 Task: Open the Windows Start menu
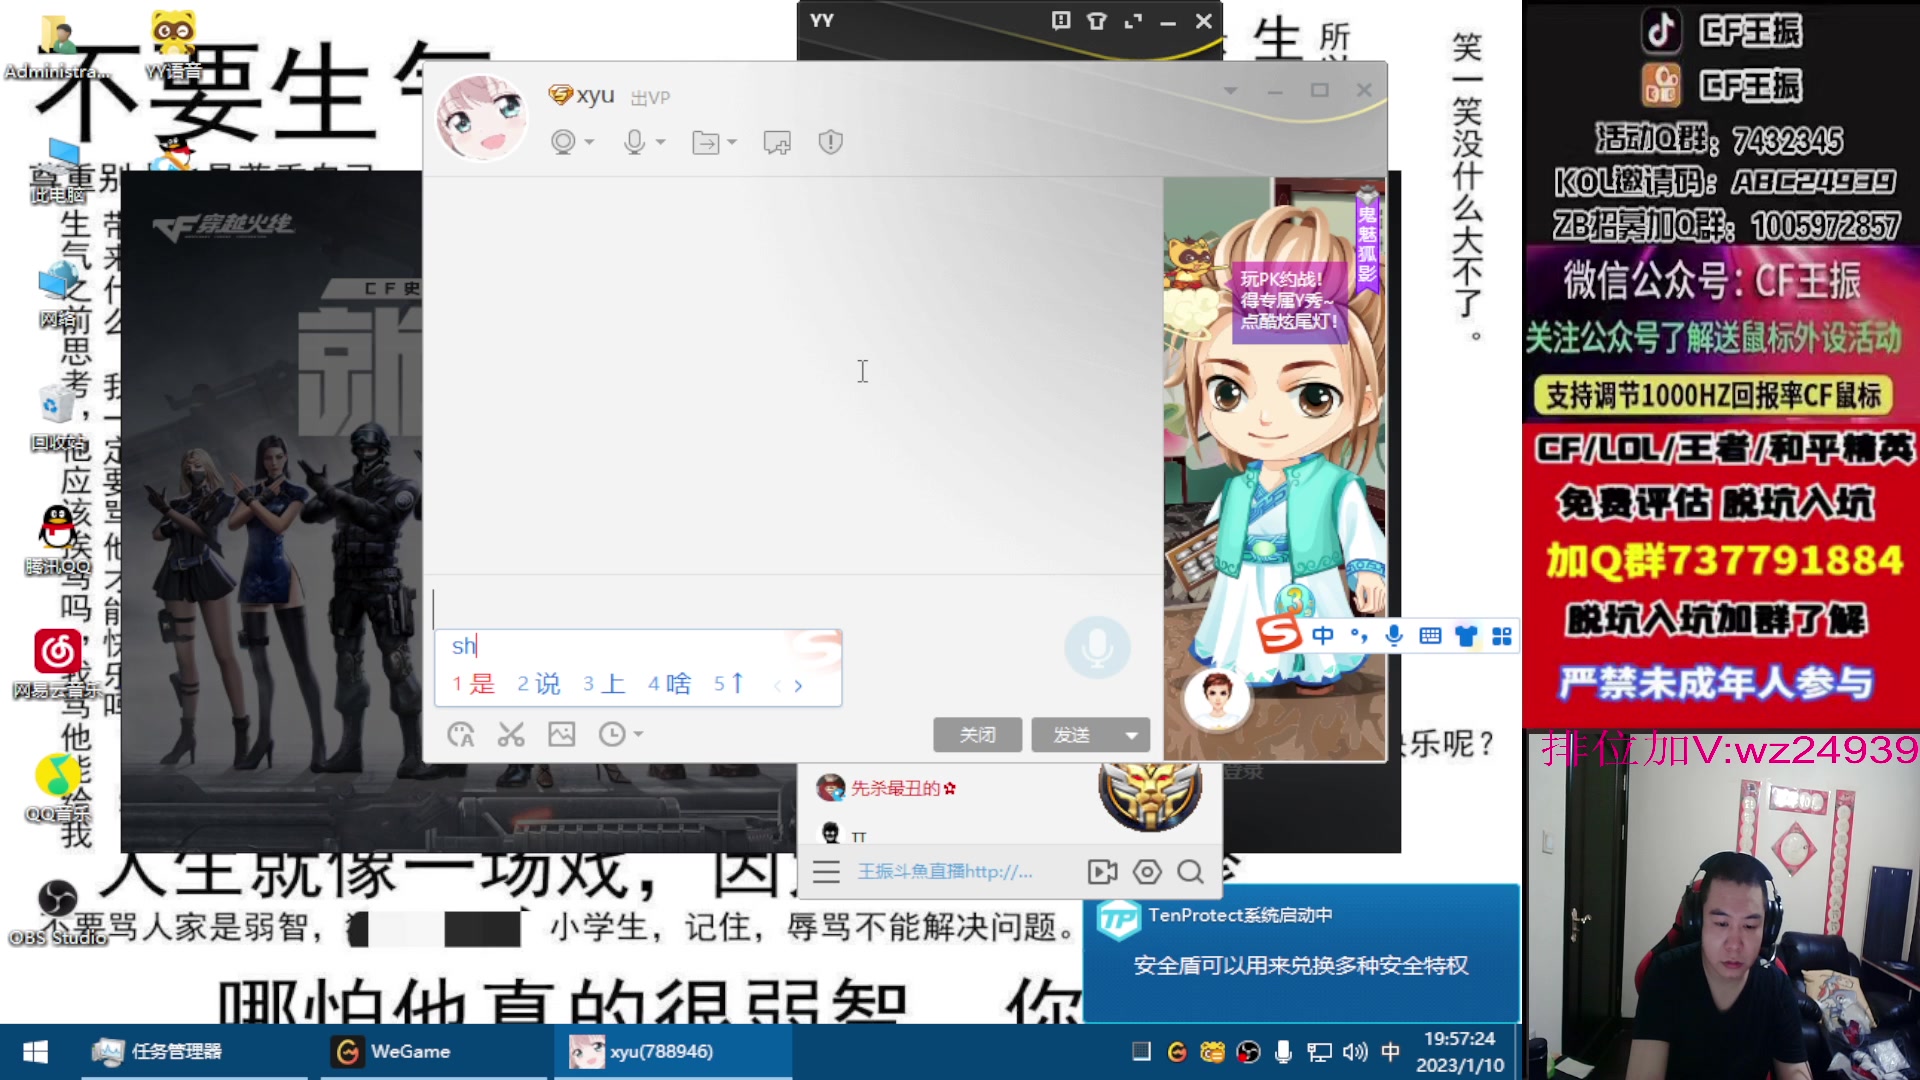click(36, 1052)
